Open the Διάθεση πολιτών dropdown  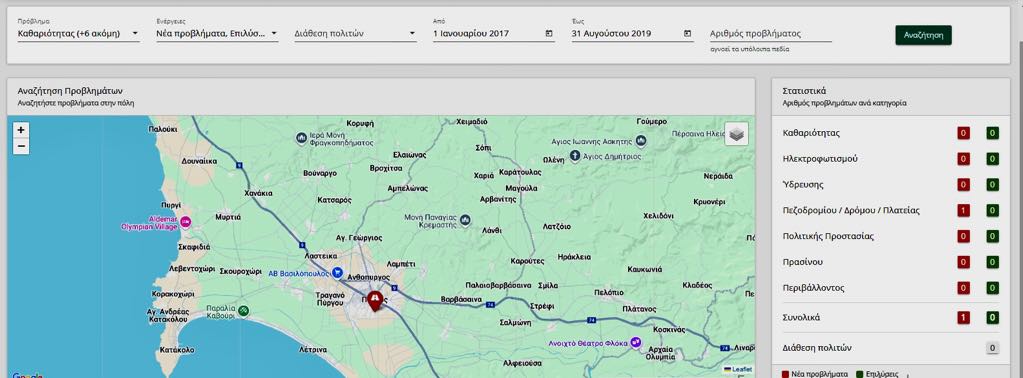point(356,33)
